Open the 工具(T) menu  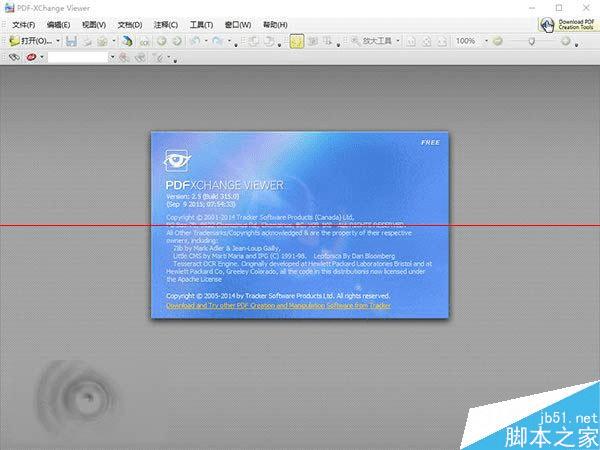(201, 25)
